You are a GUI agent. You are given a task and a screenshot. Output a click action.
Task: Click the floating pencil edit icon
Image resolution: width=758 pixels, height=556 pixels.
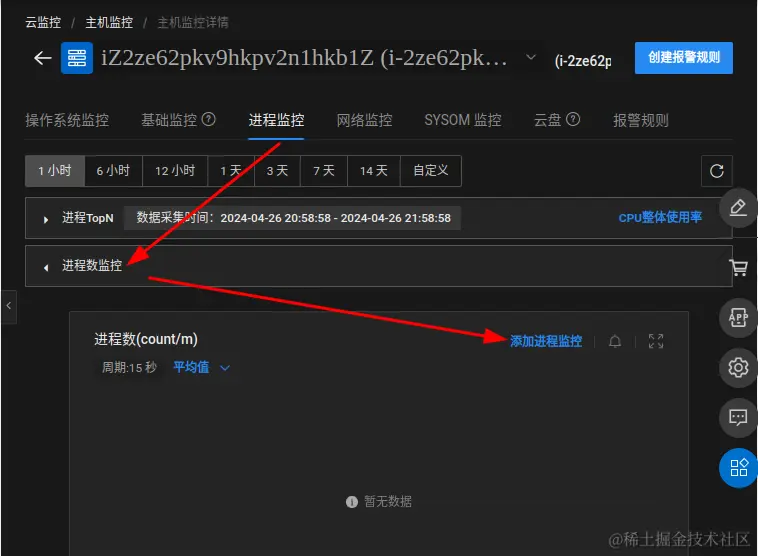coord(738,208)
